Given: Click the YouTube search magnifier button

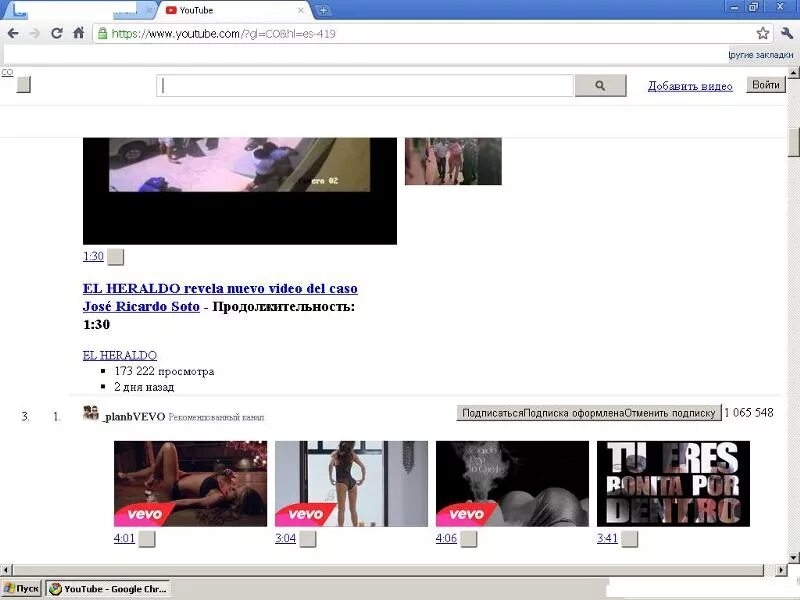Looking at the screenshot, I should 601,86.
